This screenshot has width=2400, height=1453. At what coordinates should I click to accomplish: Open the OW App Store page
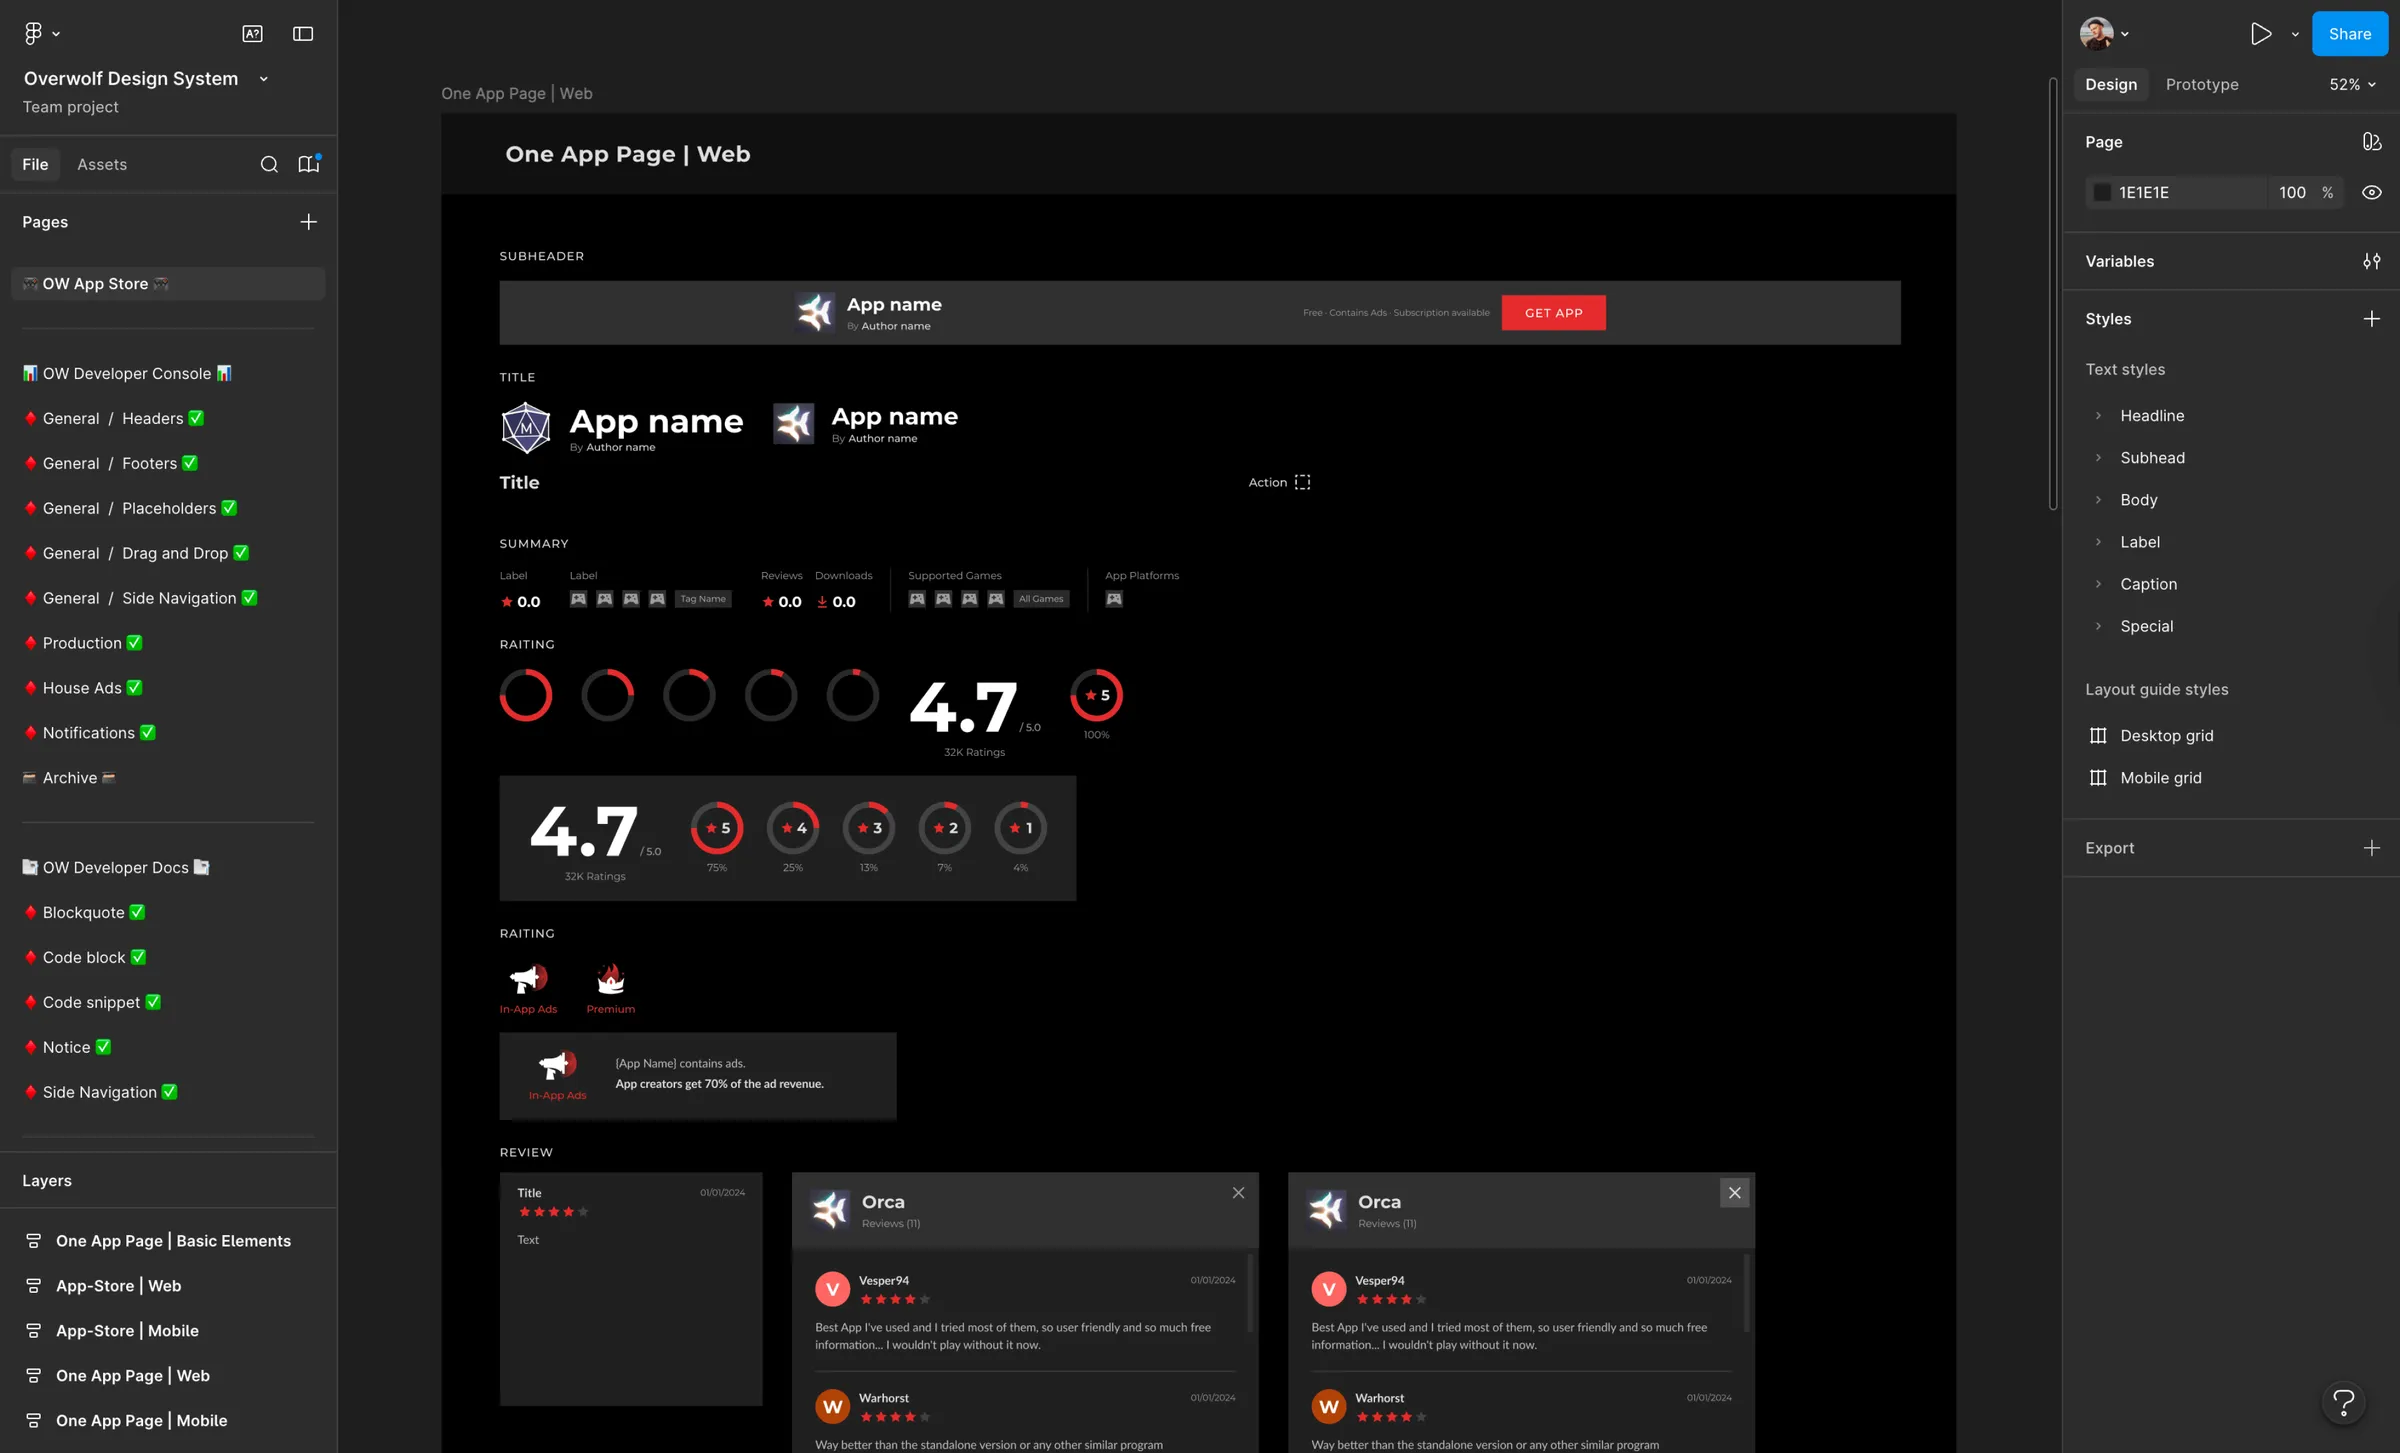click(x=168, y=284)
